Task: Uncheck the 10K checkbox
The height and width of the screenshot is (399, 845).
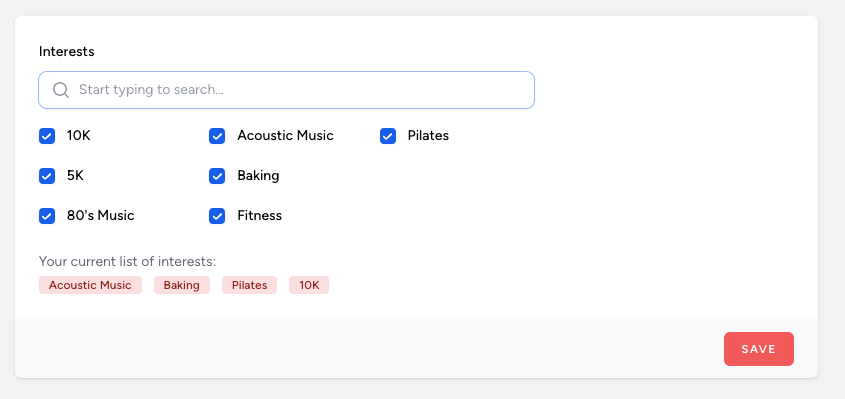Action: (47, 136)
